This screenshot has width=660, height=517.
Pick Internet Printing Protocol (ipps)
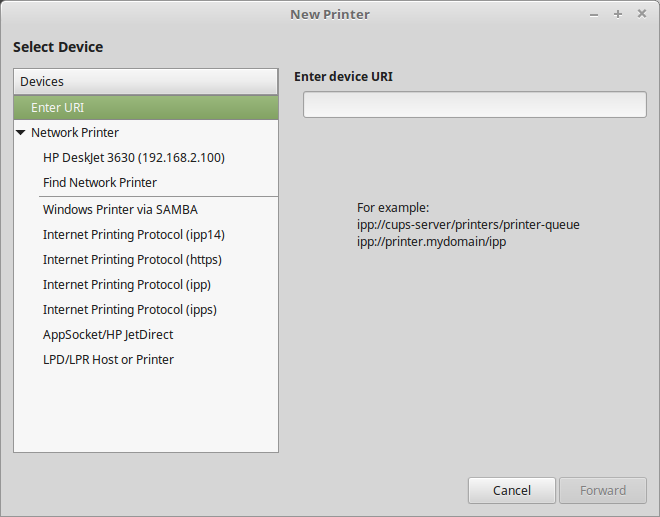(130, 310)
